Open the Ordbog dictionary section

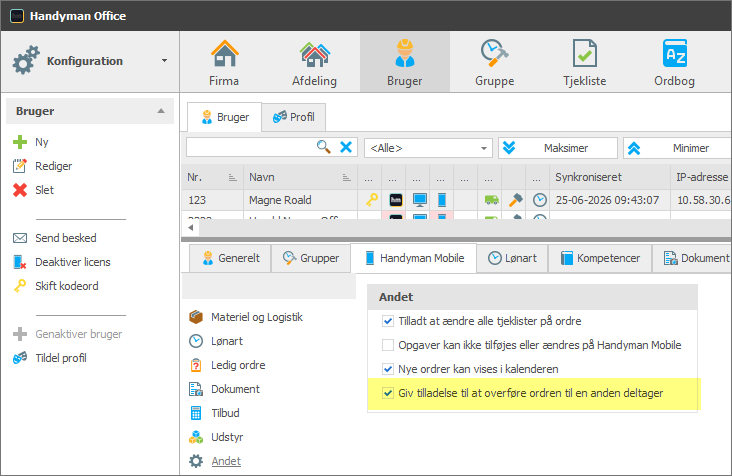coord(674,63)
